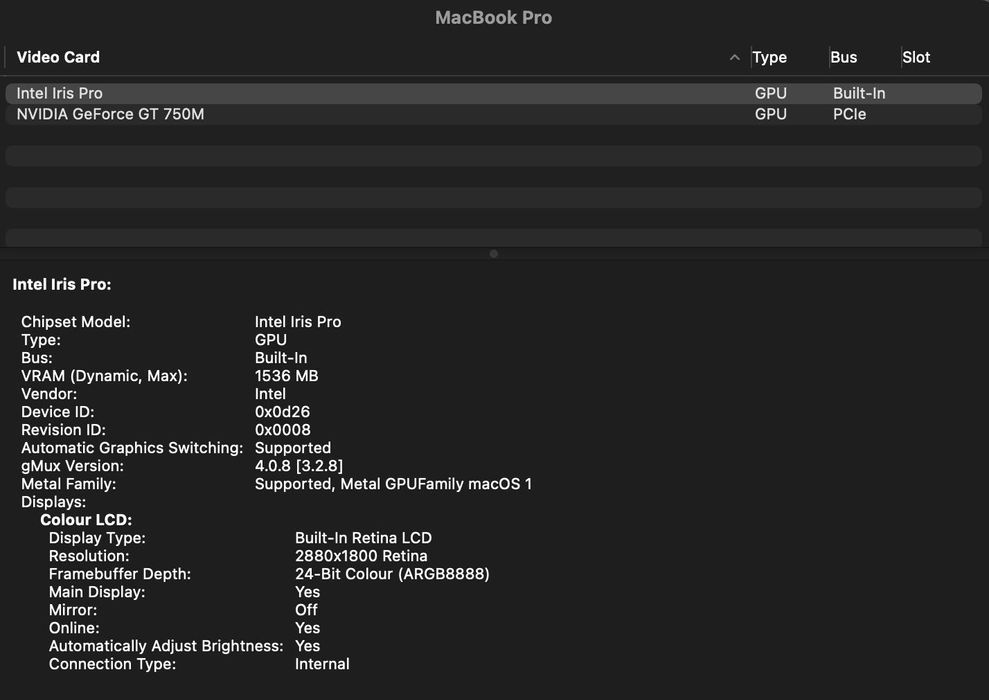Click the split view divider handle dot
The width and height of the screenshot is (989, 700).
[494, 254]
